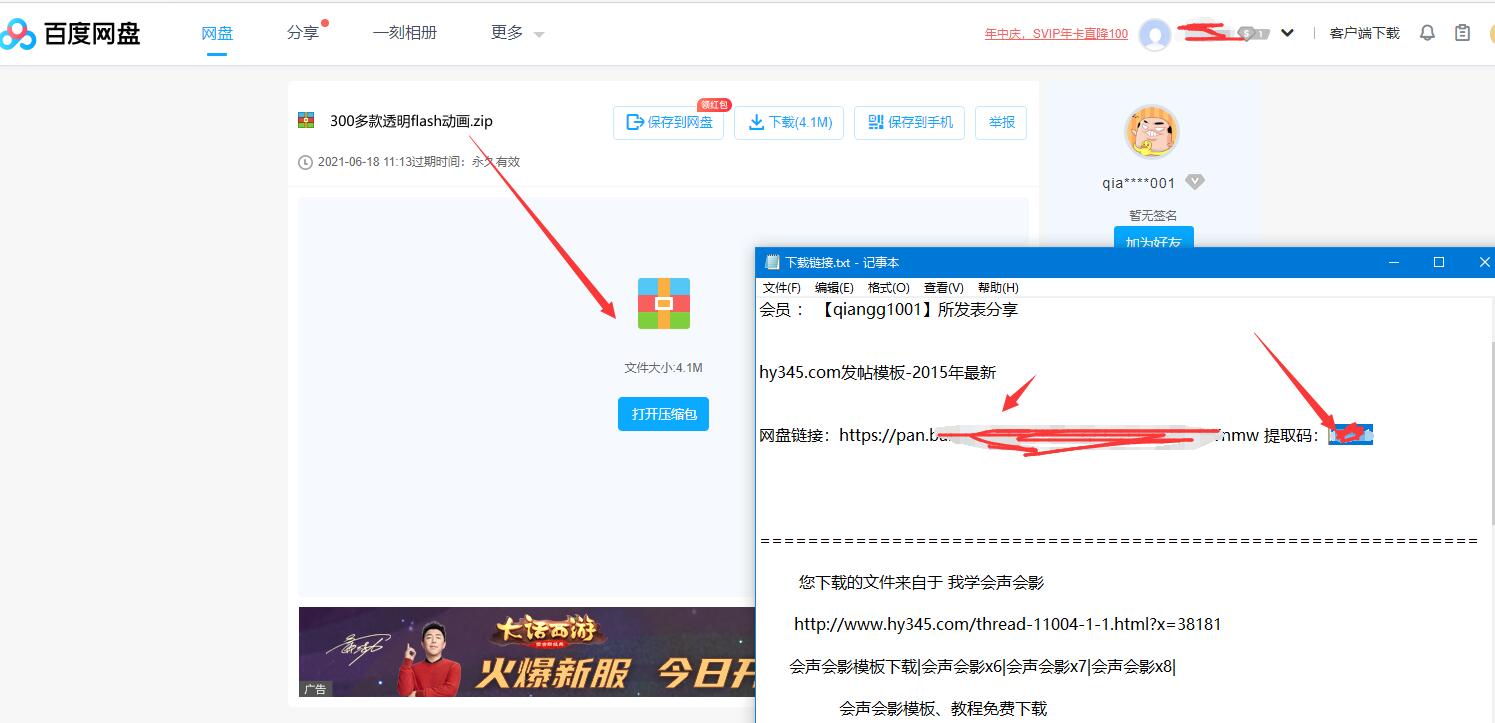Click the hy345.com thread URL text in Notepad
Image resolution: width=1495 pixels, height=723 pixels.
pyautogui.click(x=1008, y=624)
